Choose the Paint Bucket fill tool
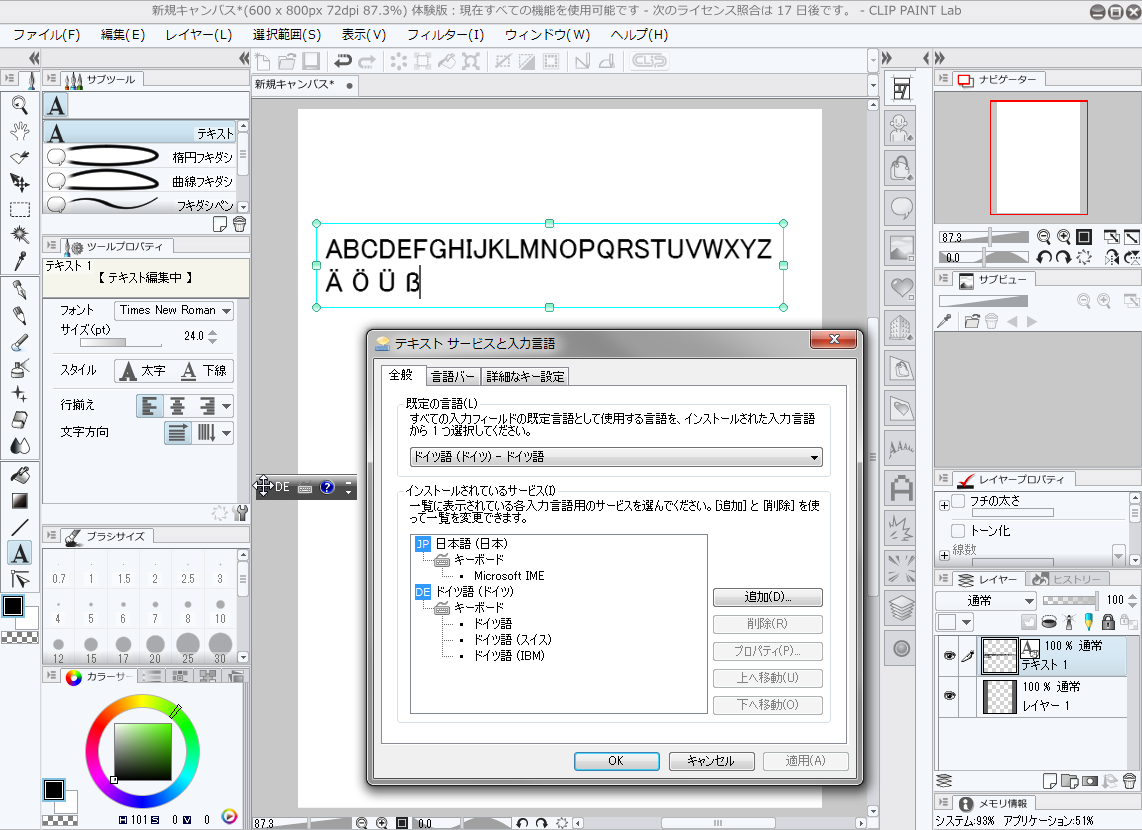The width and height of the screenshot is (1142, 830). (19, 474)
